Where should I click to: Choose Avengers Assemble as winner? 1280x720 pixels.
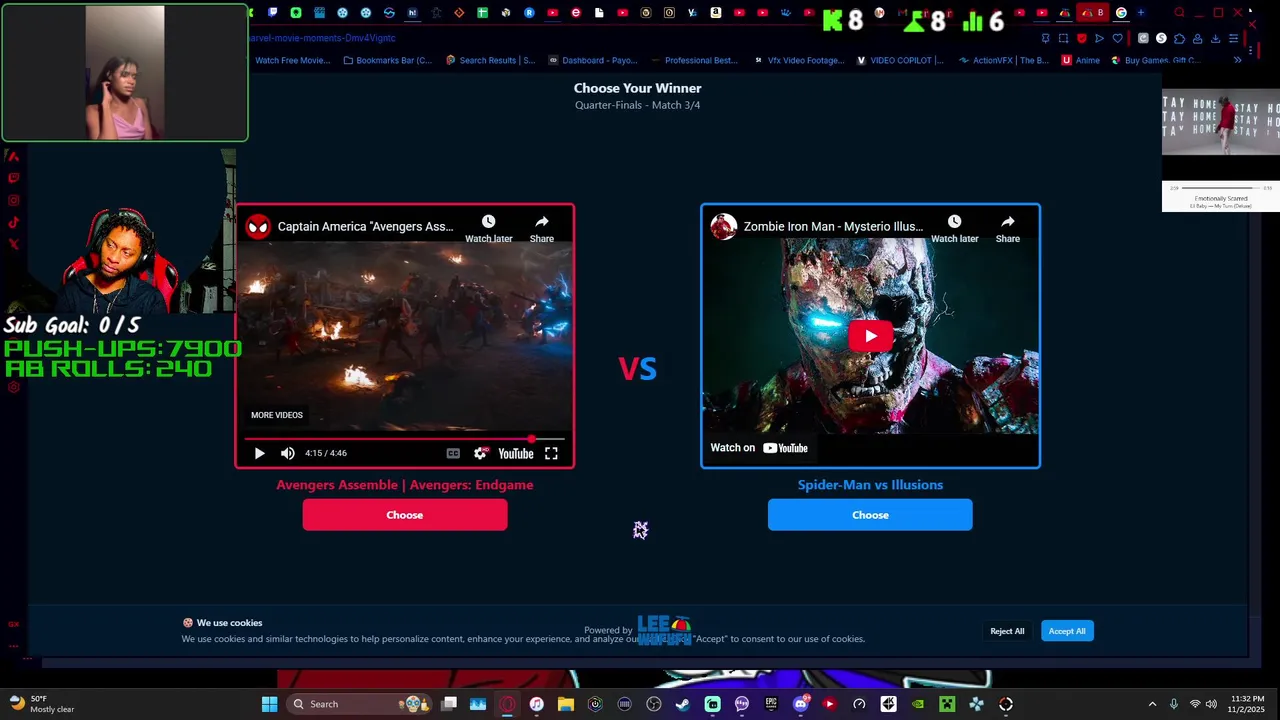[405, 515]
